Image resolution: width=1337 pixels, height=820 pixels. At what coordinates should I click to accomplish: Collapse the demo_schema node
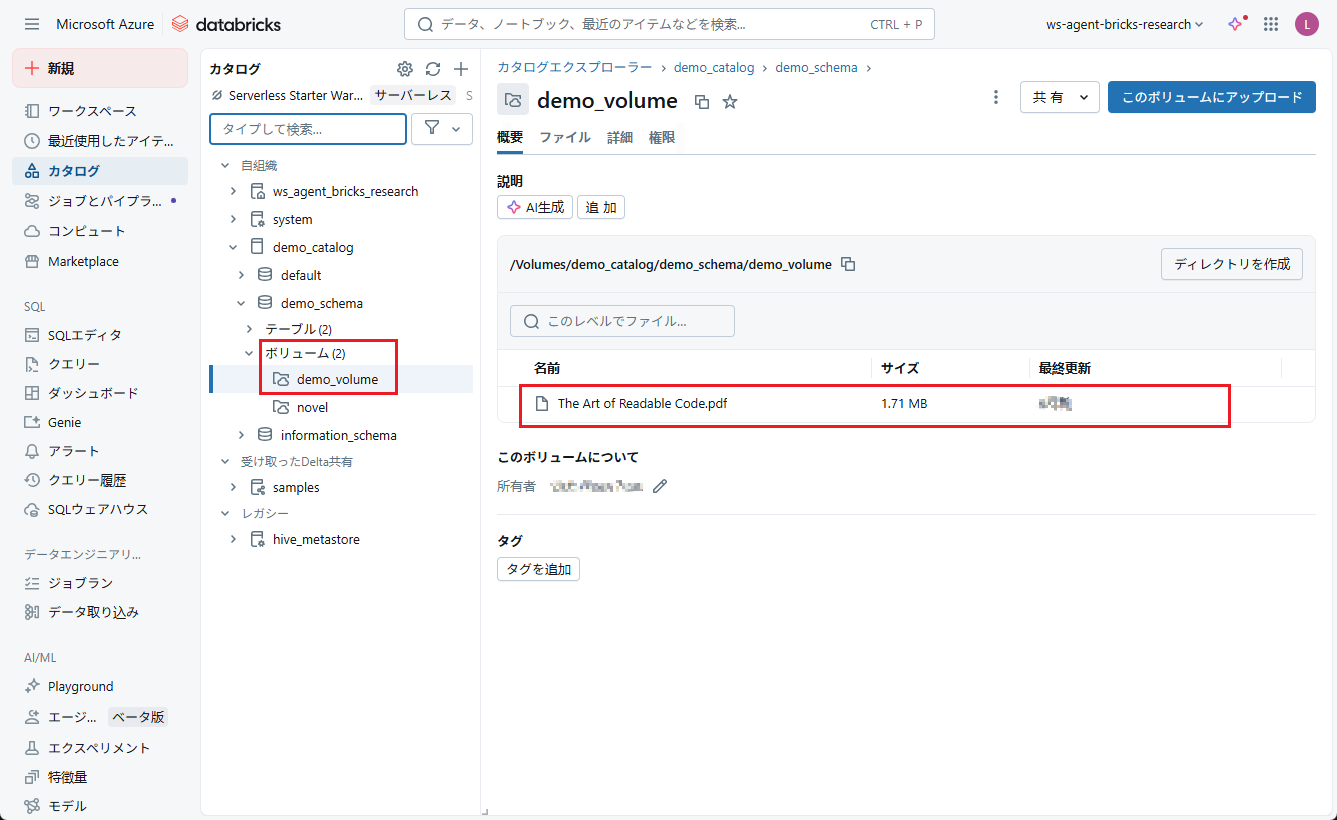241,303
